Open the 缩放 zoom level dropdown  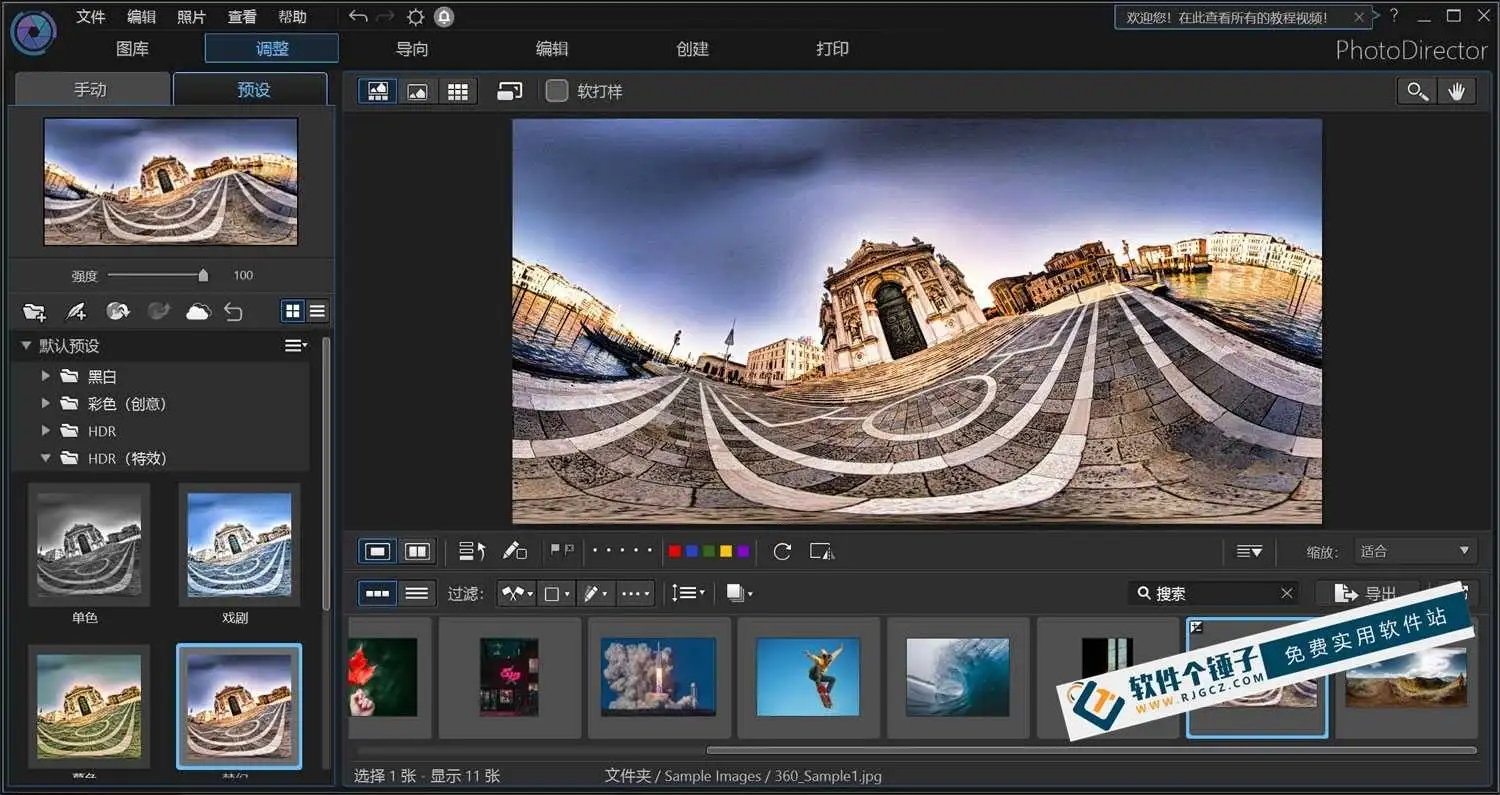(1415, 551)
